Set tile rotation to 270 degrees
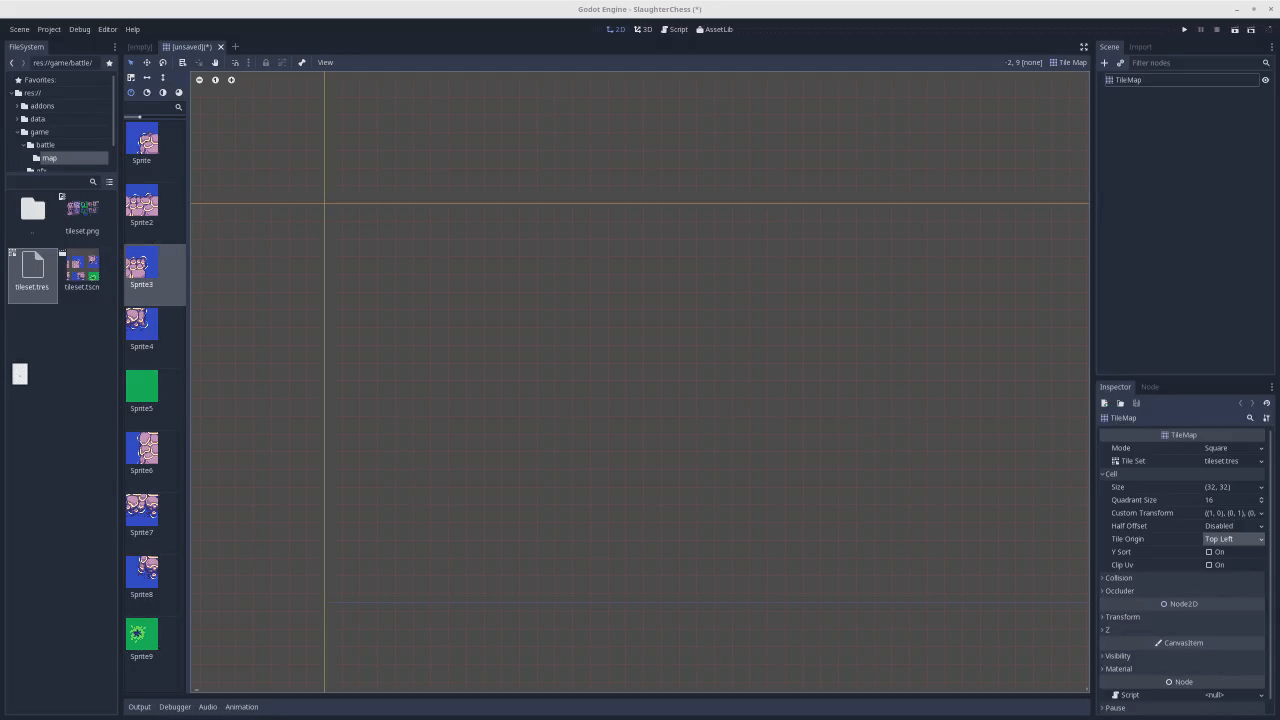 pyautogui.click(x=178, y=92)
